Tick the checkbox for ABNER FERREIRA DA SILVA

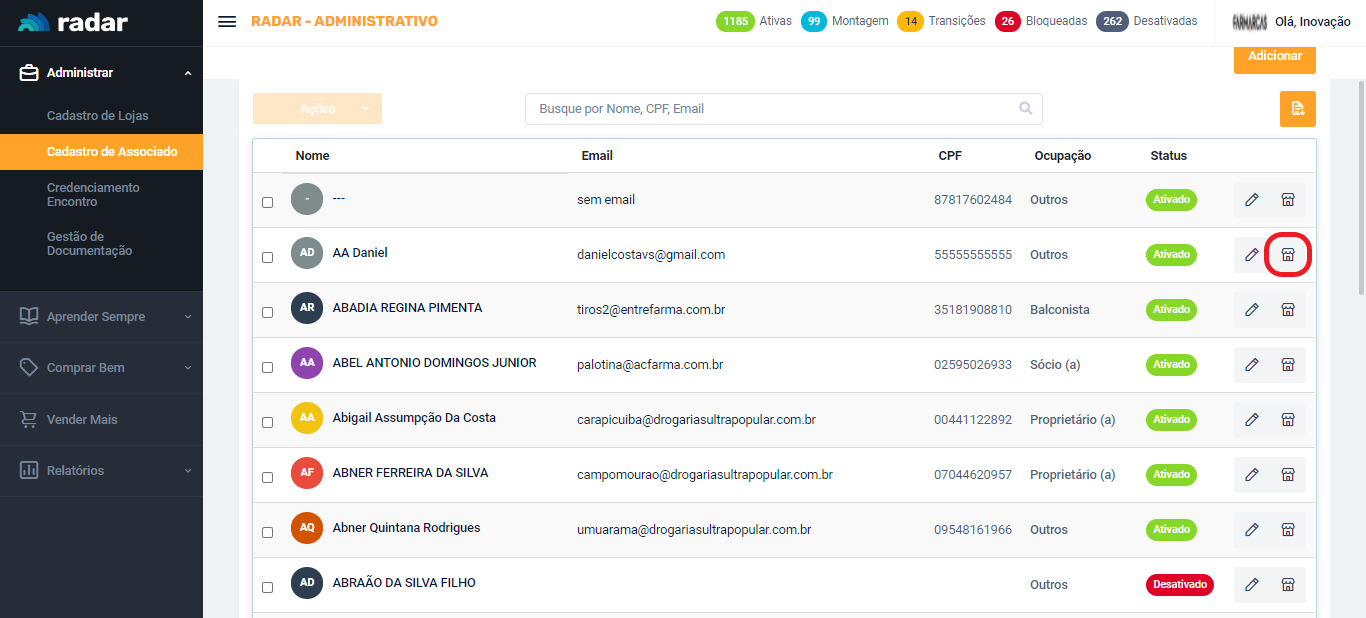tap(267, 477)
